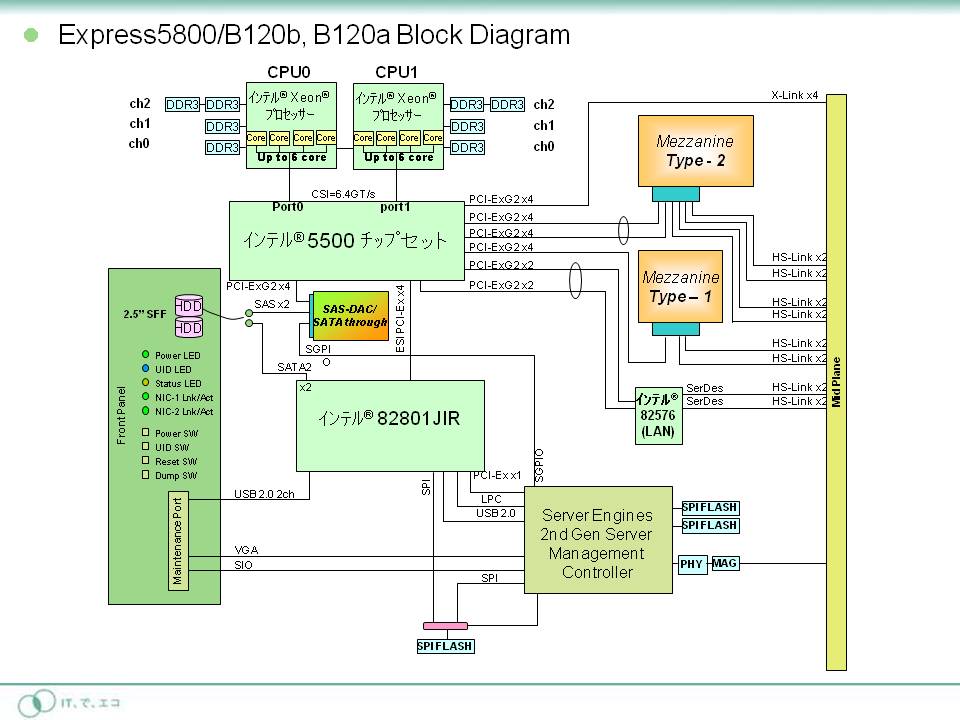Click the circular logo at bottom left
The image size is (960, 720).
(x=38, y=701)
